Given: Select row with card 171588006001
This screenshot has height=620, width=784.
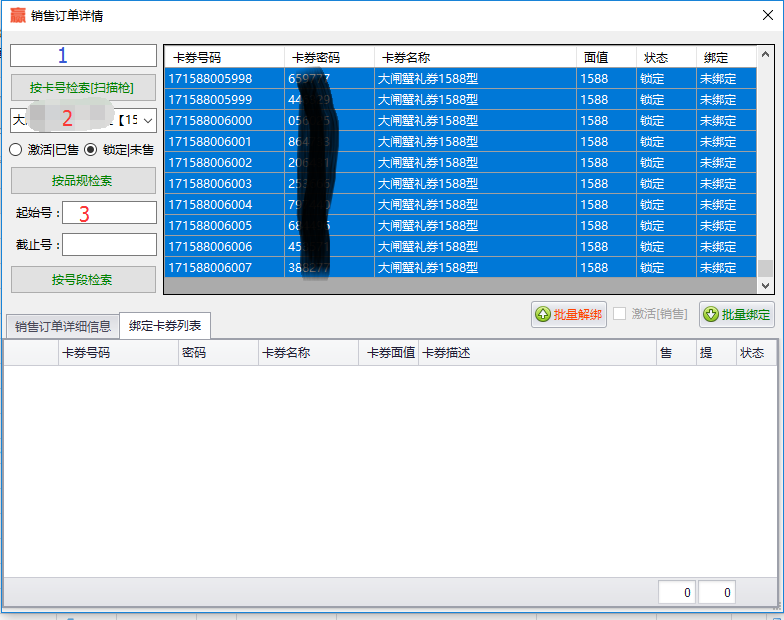Looking at the screenshot, I should point(460,142).
